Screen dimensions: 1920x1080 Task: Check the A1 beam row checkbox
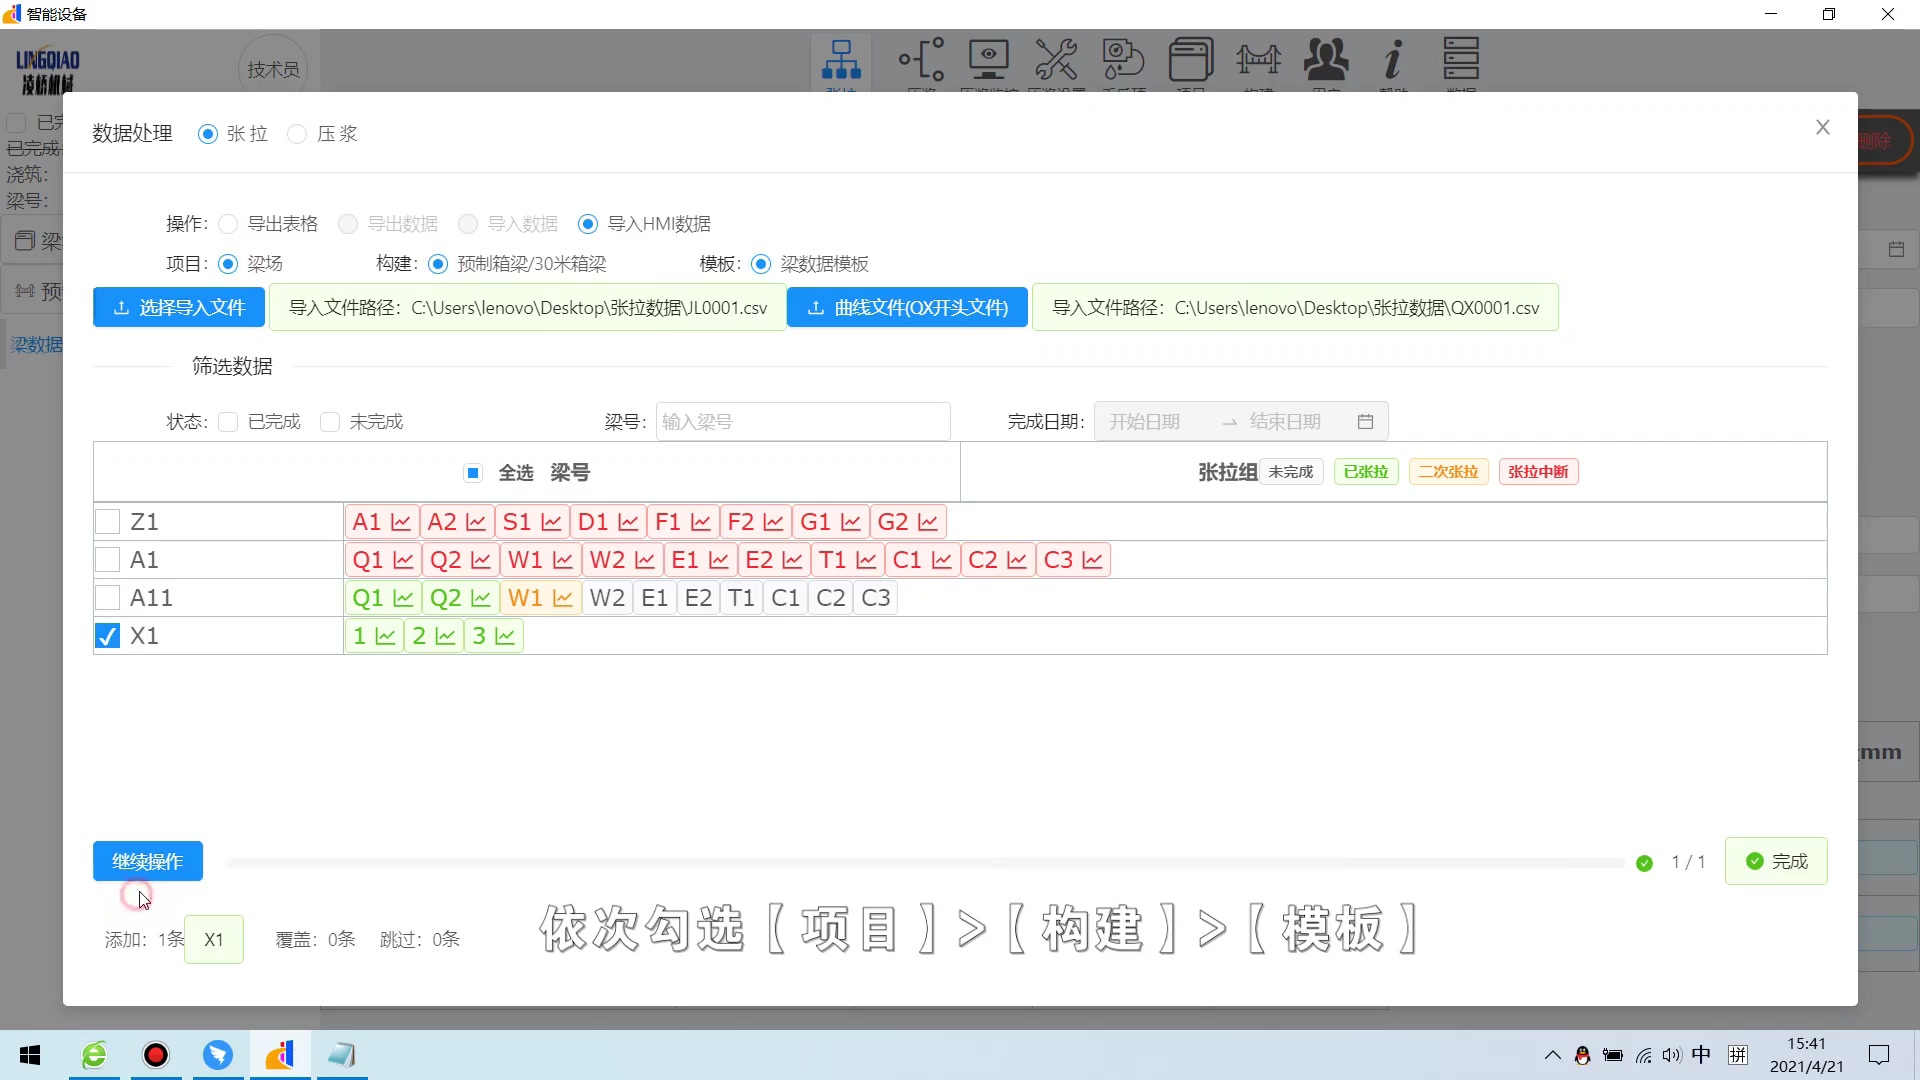tap(107, 560)
